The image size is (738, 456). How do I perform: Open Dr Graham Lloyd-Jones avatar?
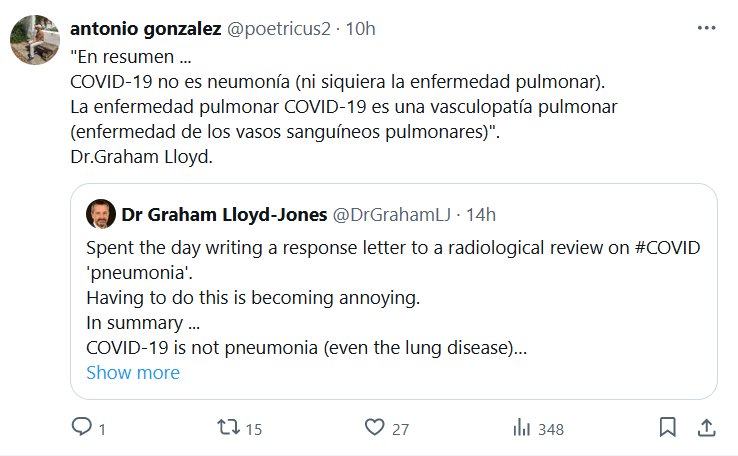pyautogui.click(x=98, y=214)
